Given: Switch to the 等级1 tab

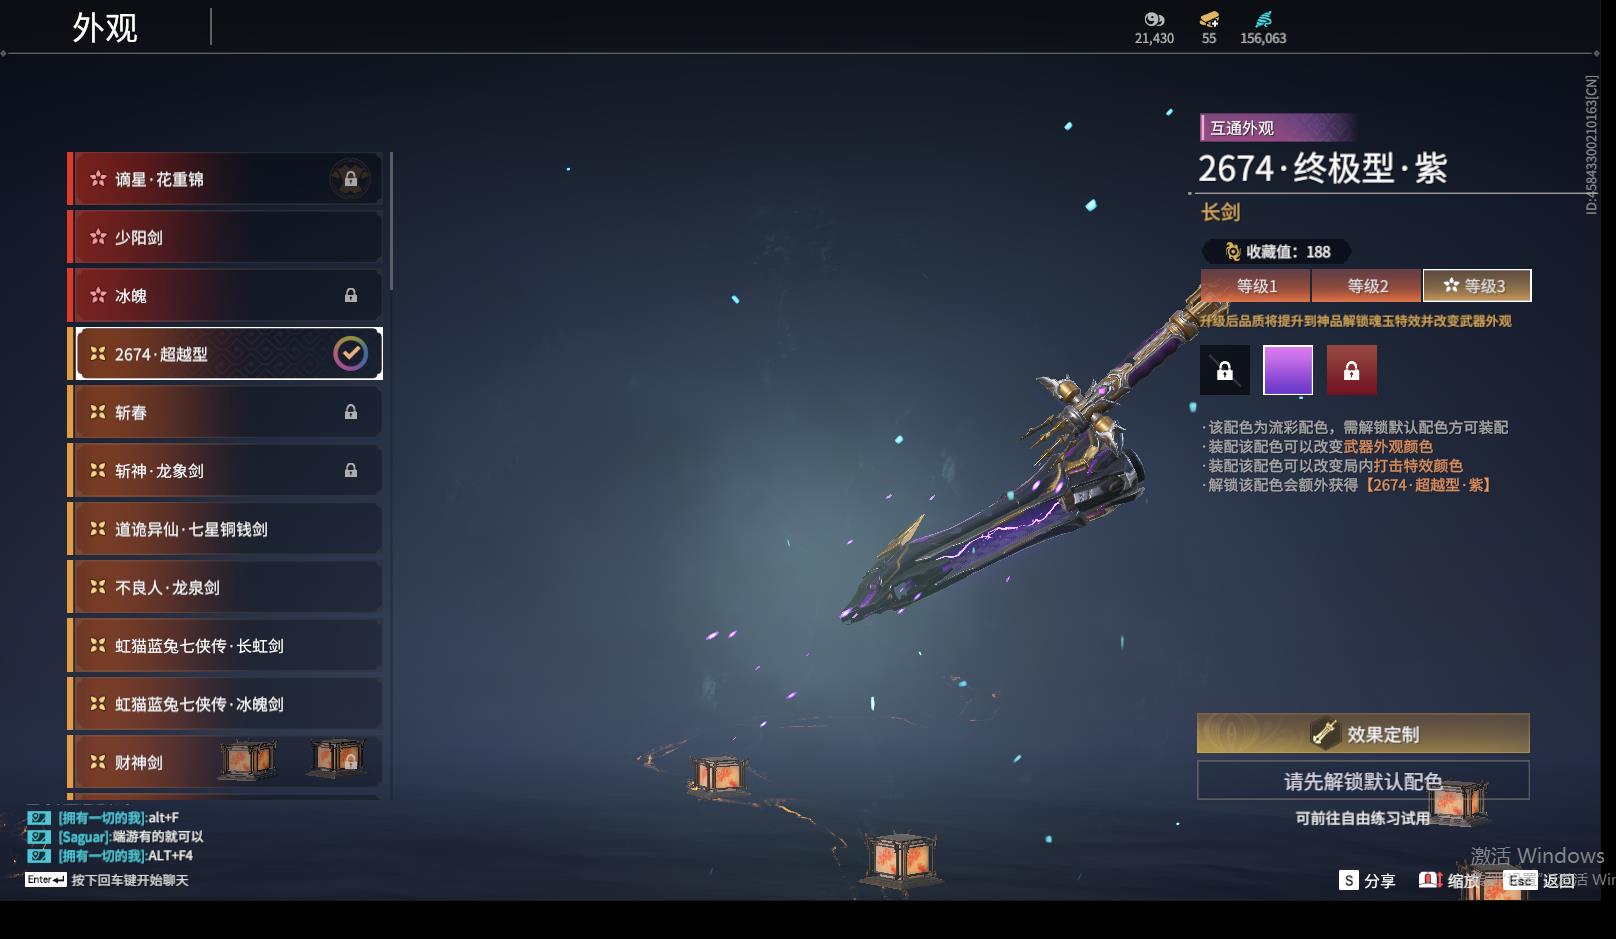Looking at the screenshot, I should pos(1256,286).
